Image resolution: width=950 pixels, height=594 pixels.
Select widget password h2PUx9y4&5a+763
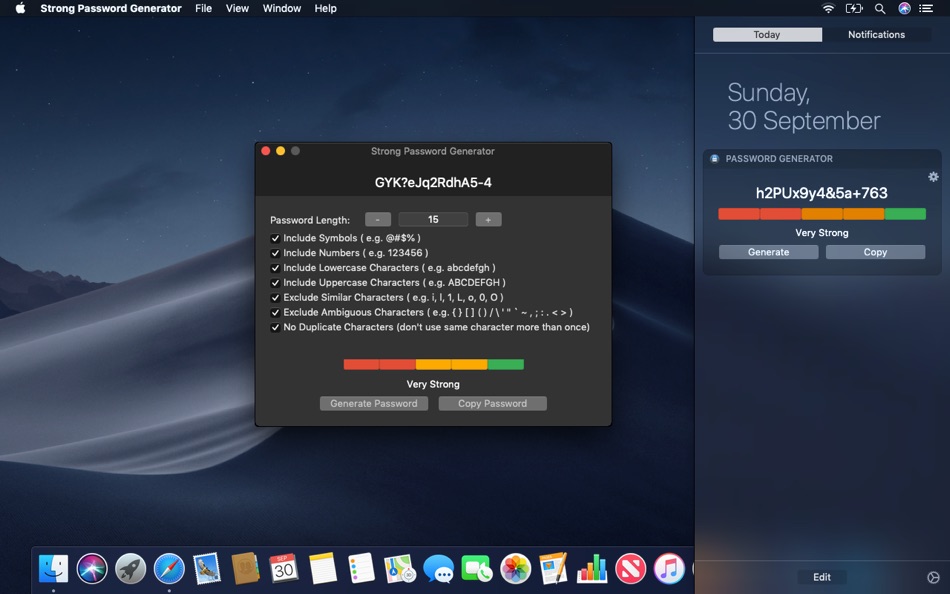click(x=822, y=193)
